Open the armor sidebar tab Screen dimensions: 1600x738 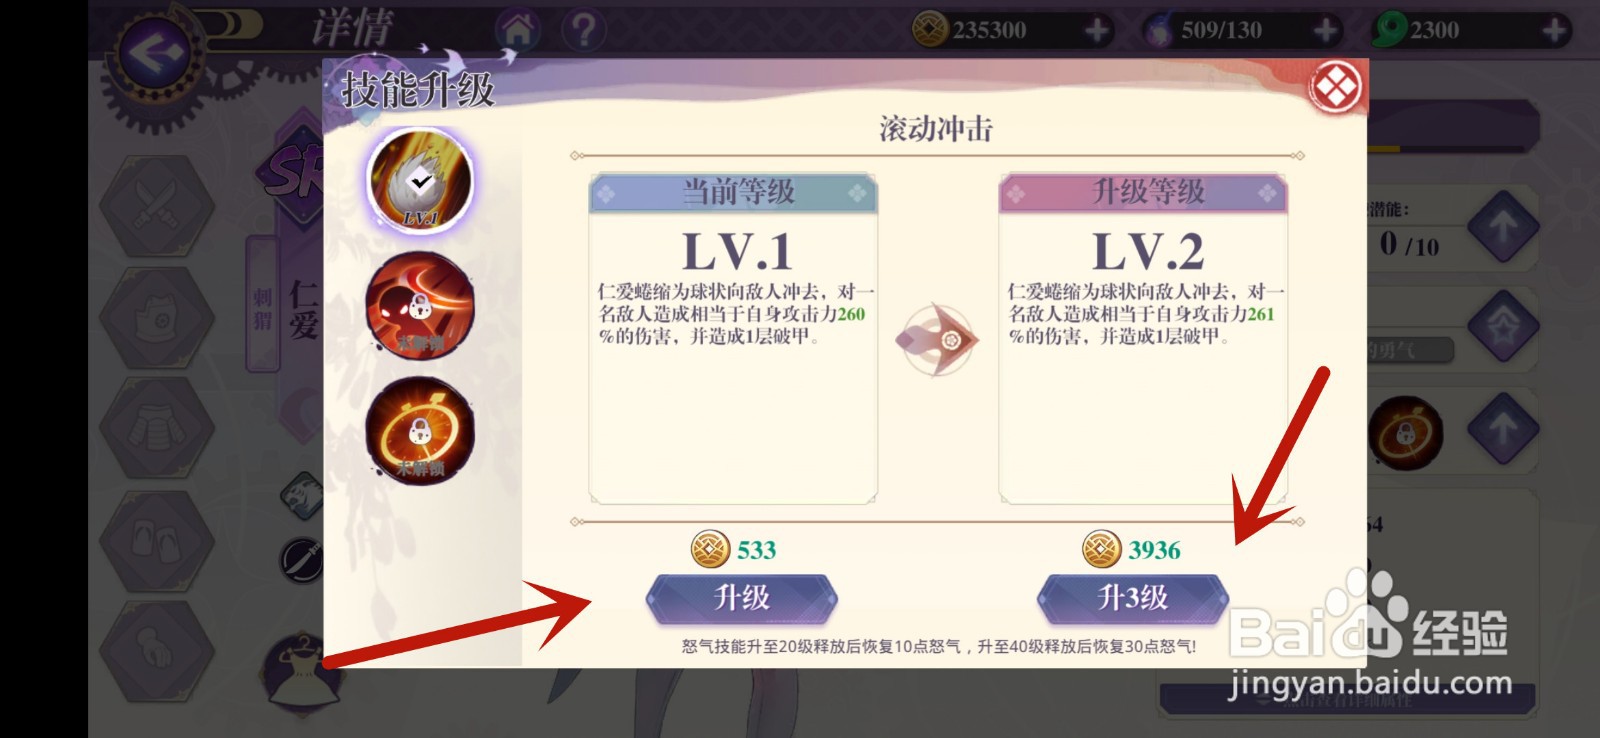[x=157, y=431]
